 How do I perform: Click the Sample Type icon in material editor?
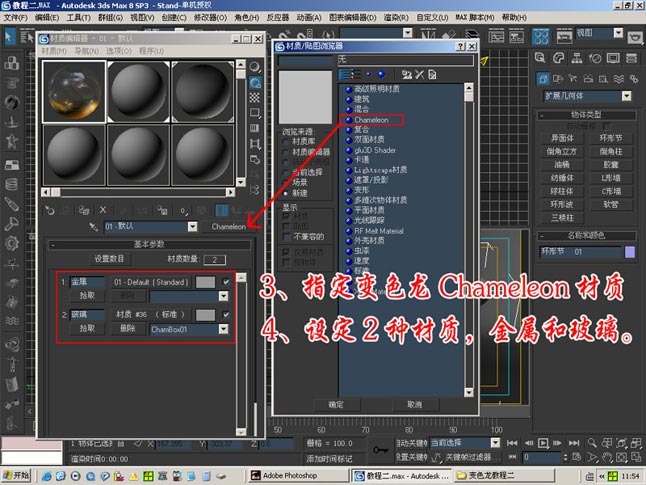255,67
